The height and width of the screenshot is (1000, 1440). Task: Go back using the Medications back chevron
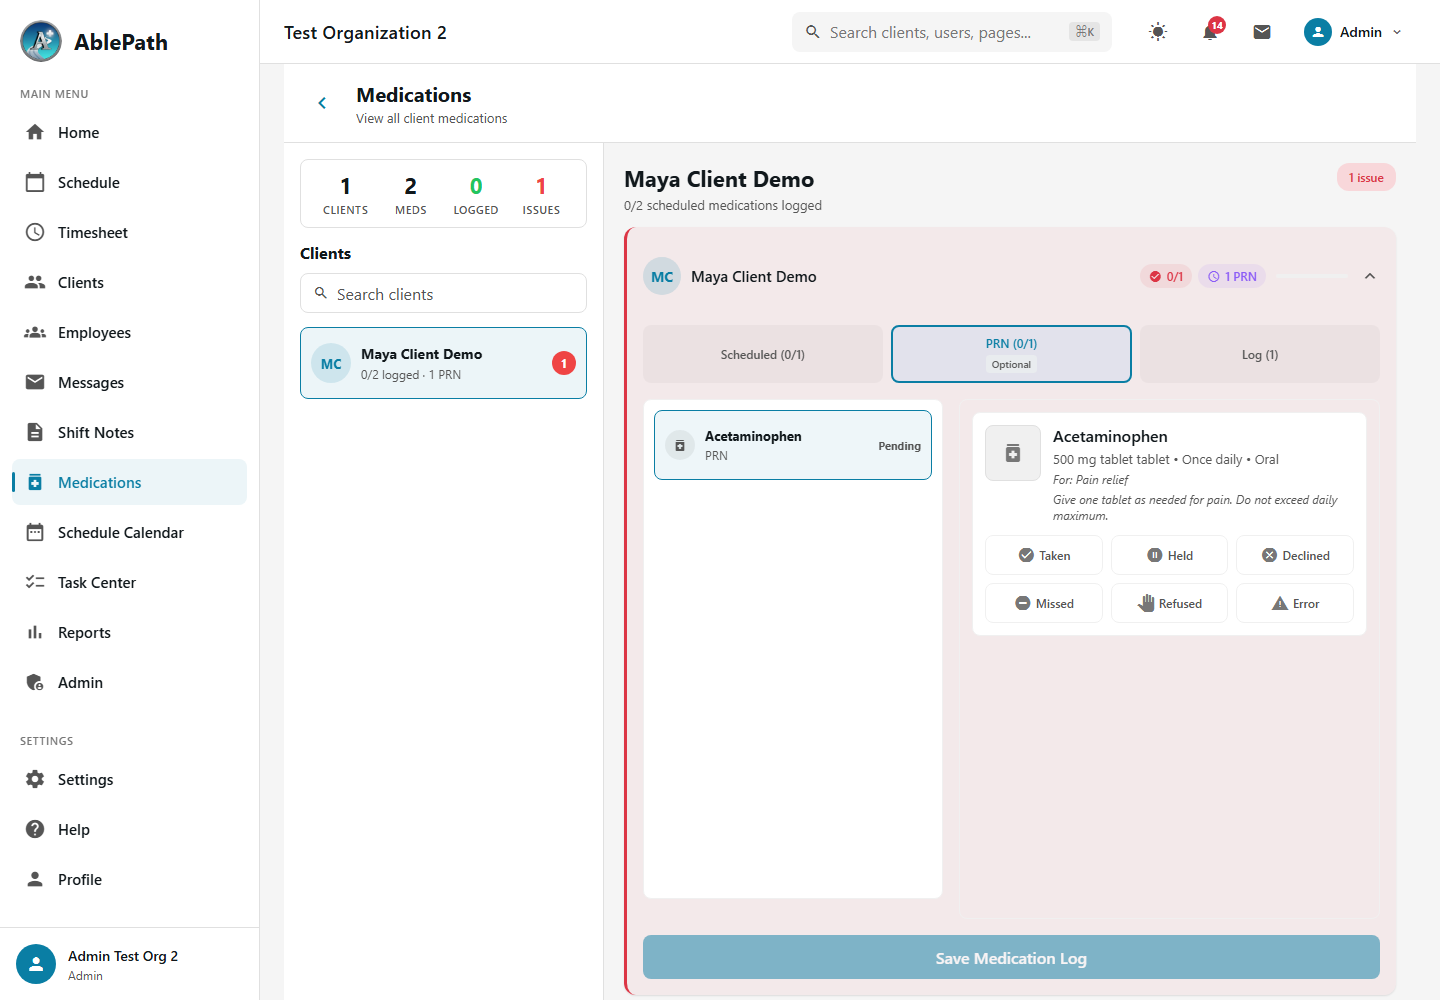322,103
